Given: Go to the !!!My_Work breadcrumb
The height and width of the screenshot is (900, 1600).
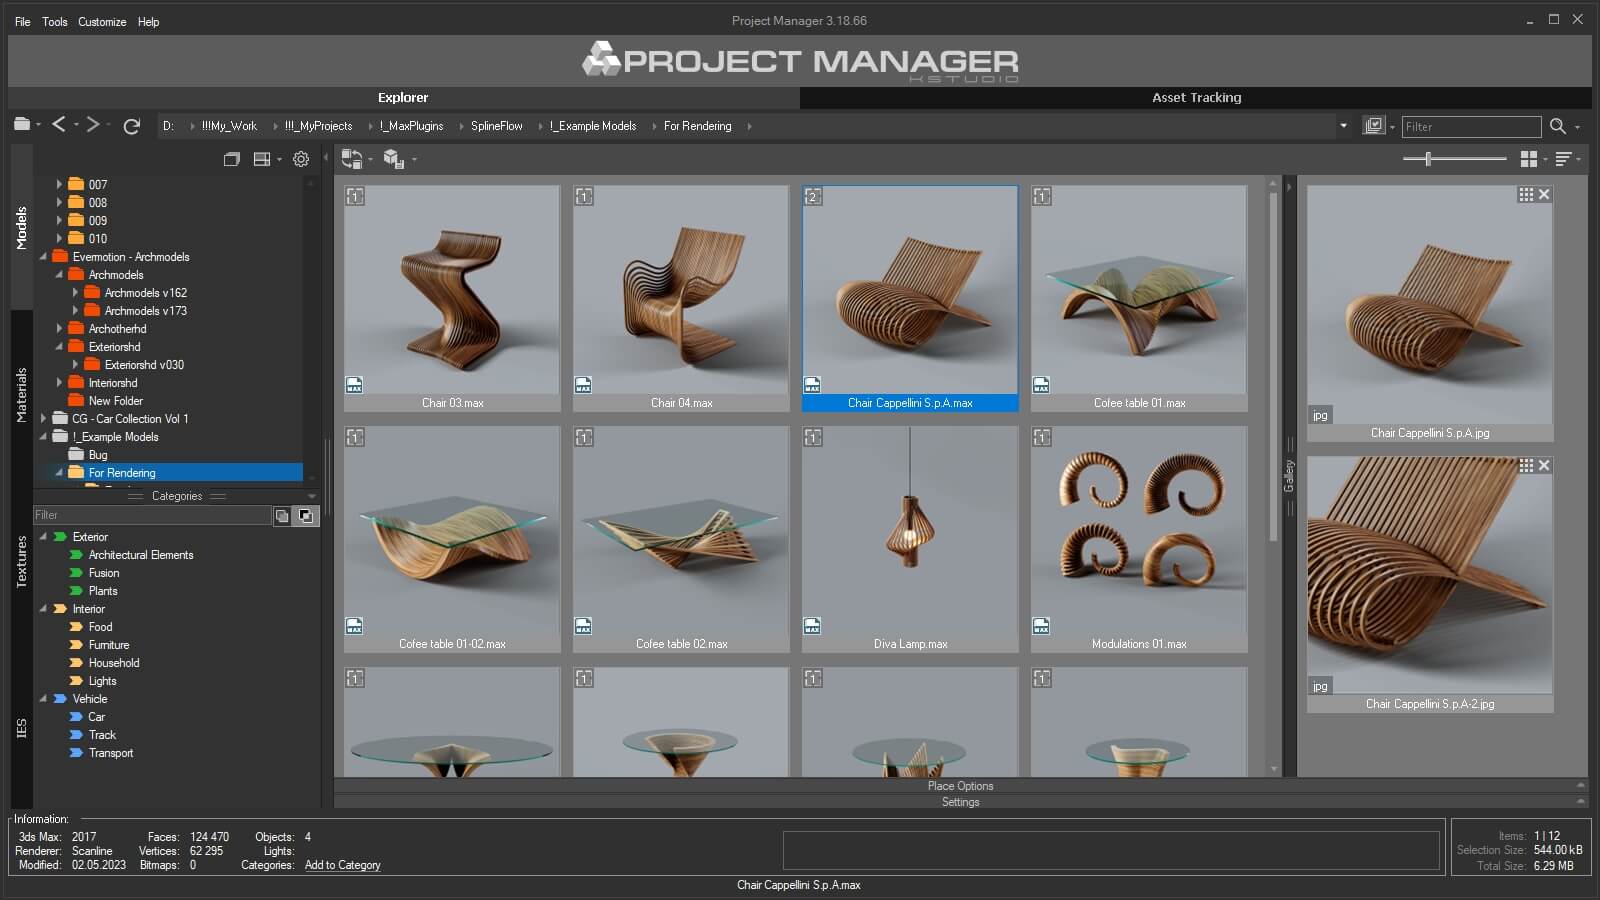Looking at the screenshot, I should click(229, 126).
